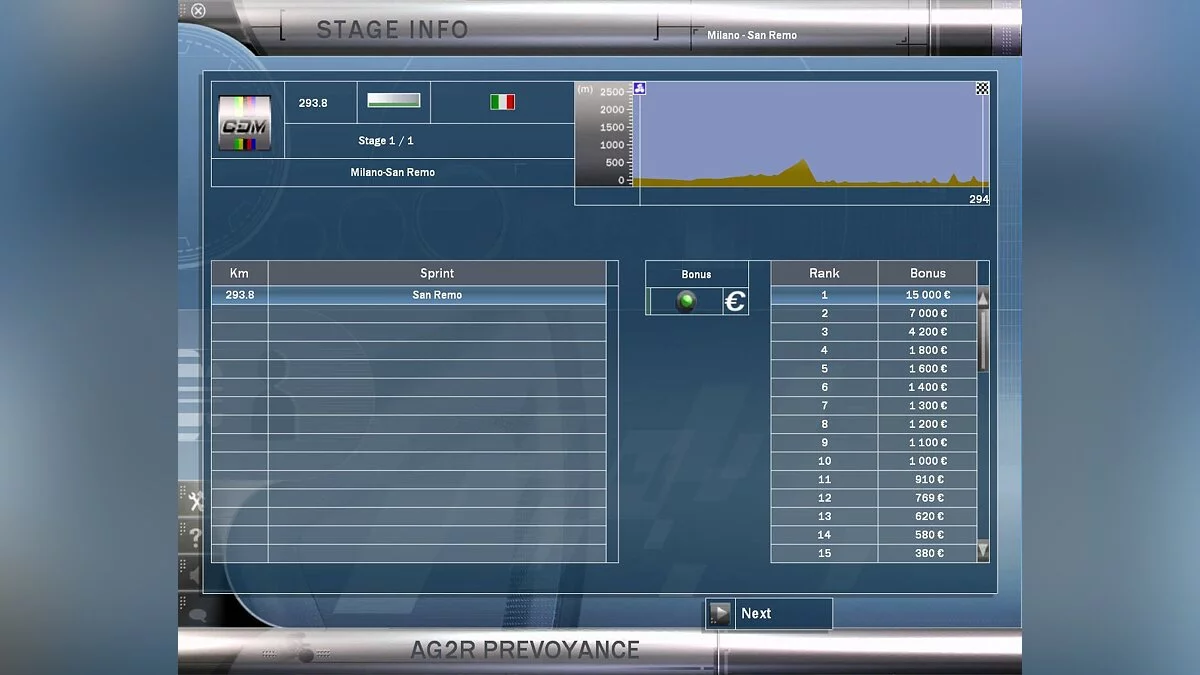Click the Sprint column header
Viewport: 1200px width, 675px height.
tap(437, 273)
